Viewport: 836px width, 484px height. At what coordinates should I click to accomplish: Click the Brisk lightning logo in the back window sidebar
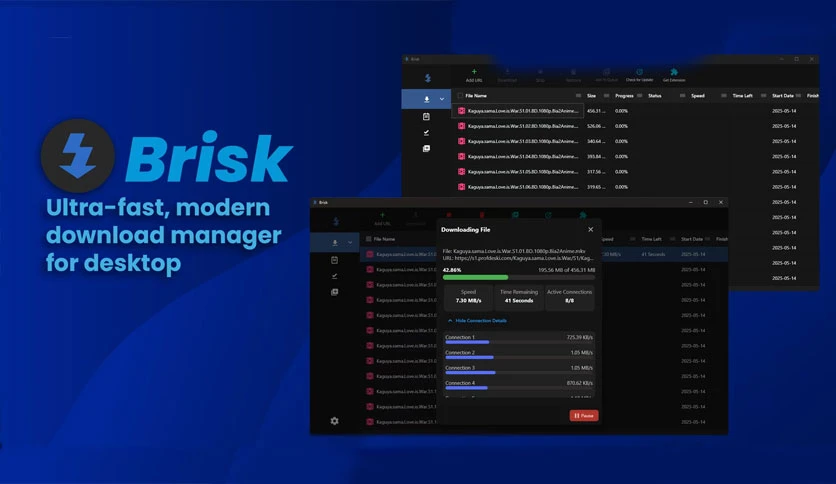coord(428,78)
